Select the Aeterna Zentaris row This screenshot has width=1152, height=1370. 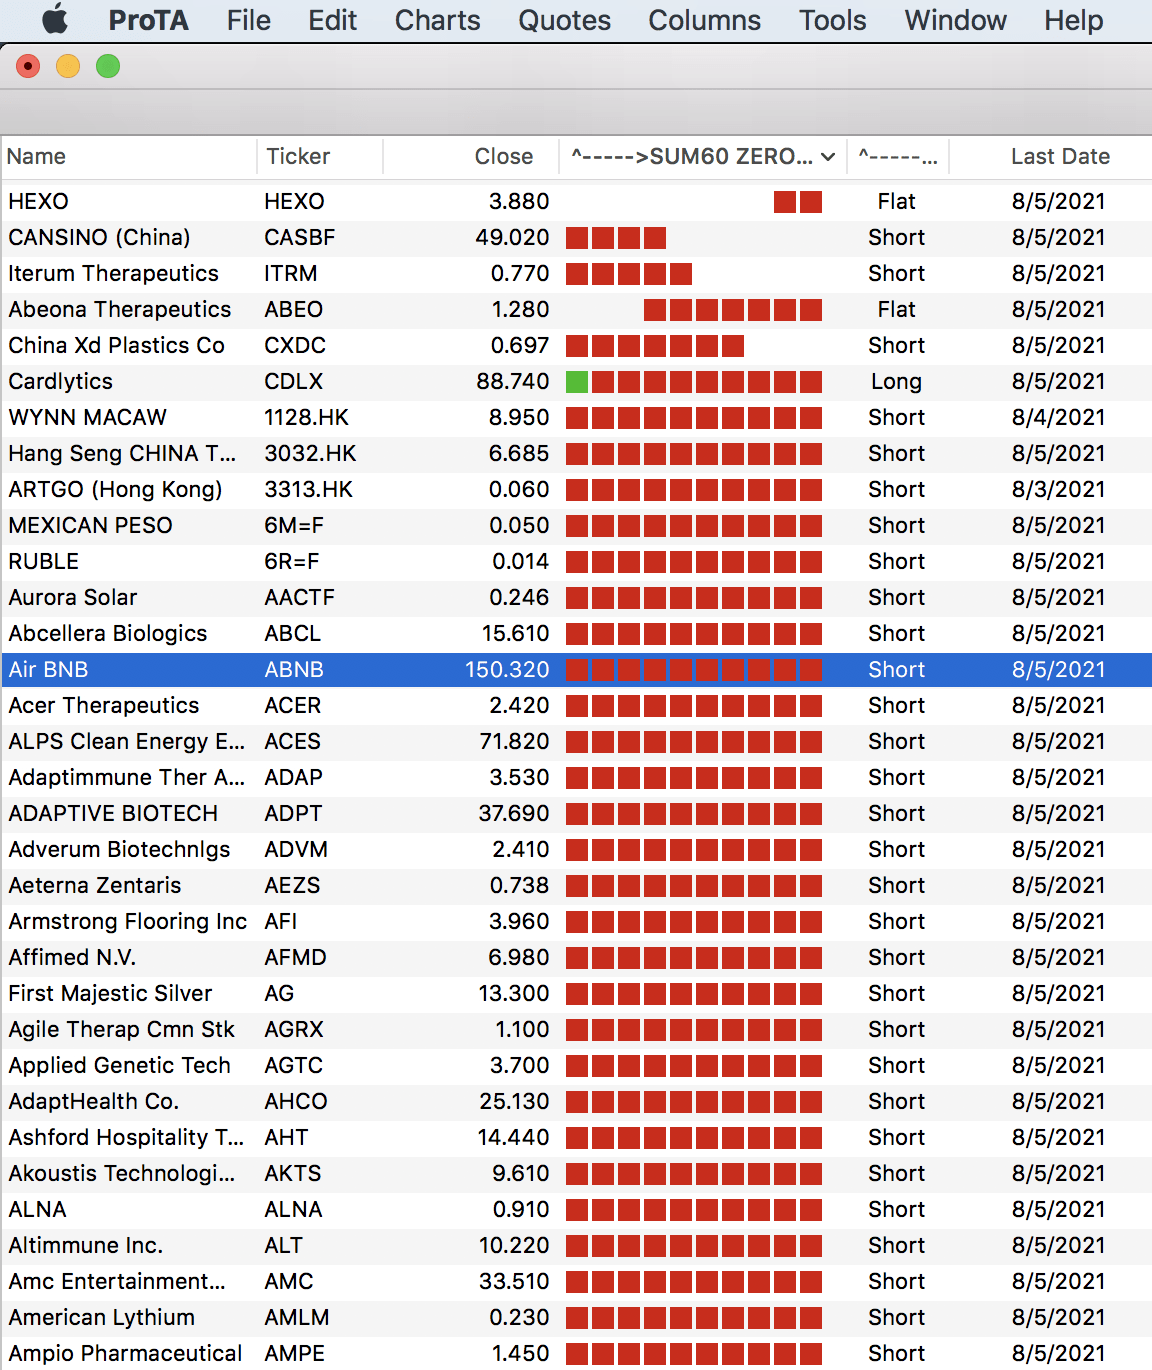click(576, 885)
